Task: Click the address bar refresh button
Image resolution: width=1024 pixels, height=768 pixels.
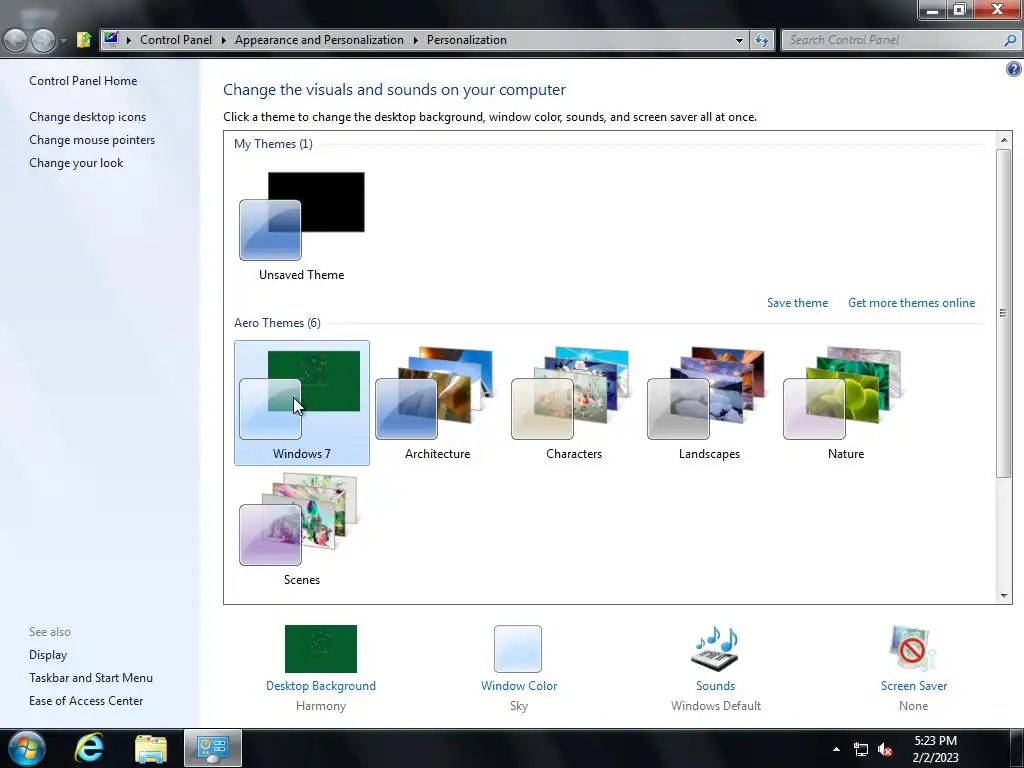Action: [x=761, y=40]
